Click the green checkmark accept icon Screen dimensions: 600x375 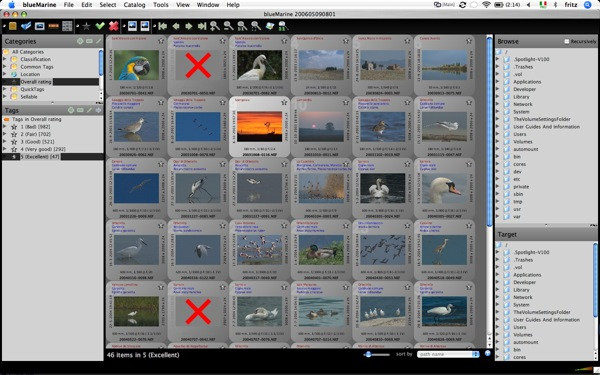(x=100, y=26)
